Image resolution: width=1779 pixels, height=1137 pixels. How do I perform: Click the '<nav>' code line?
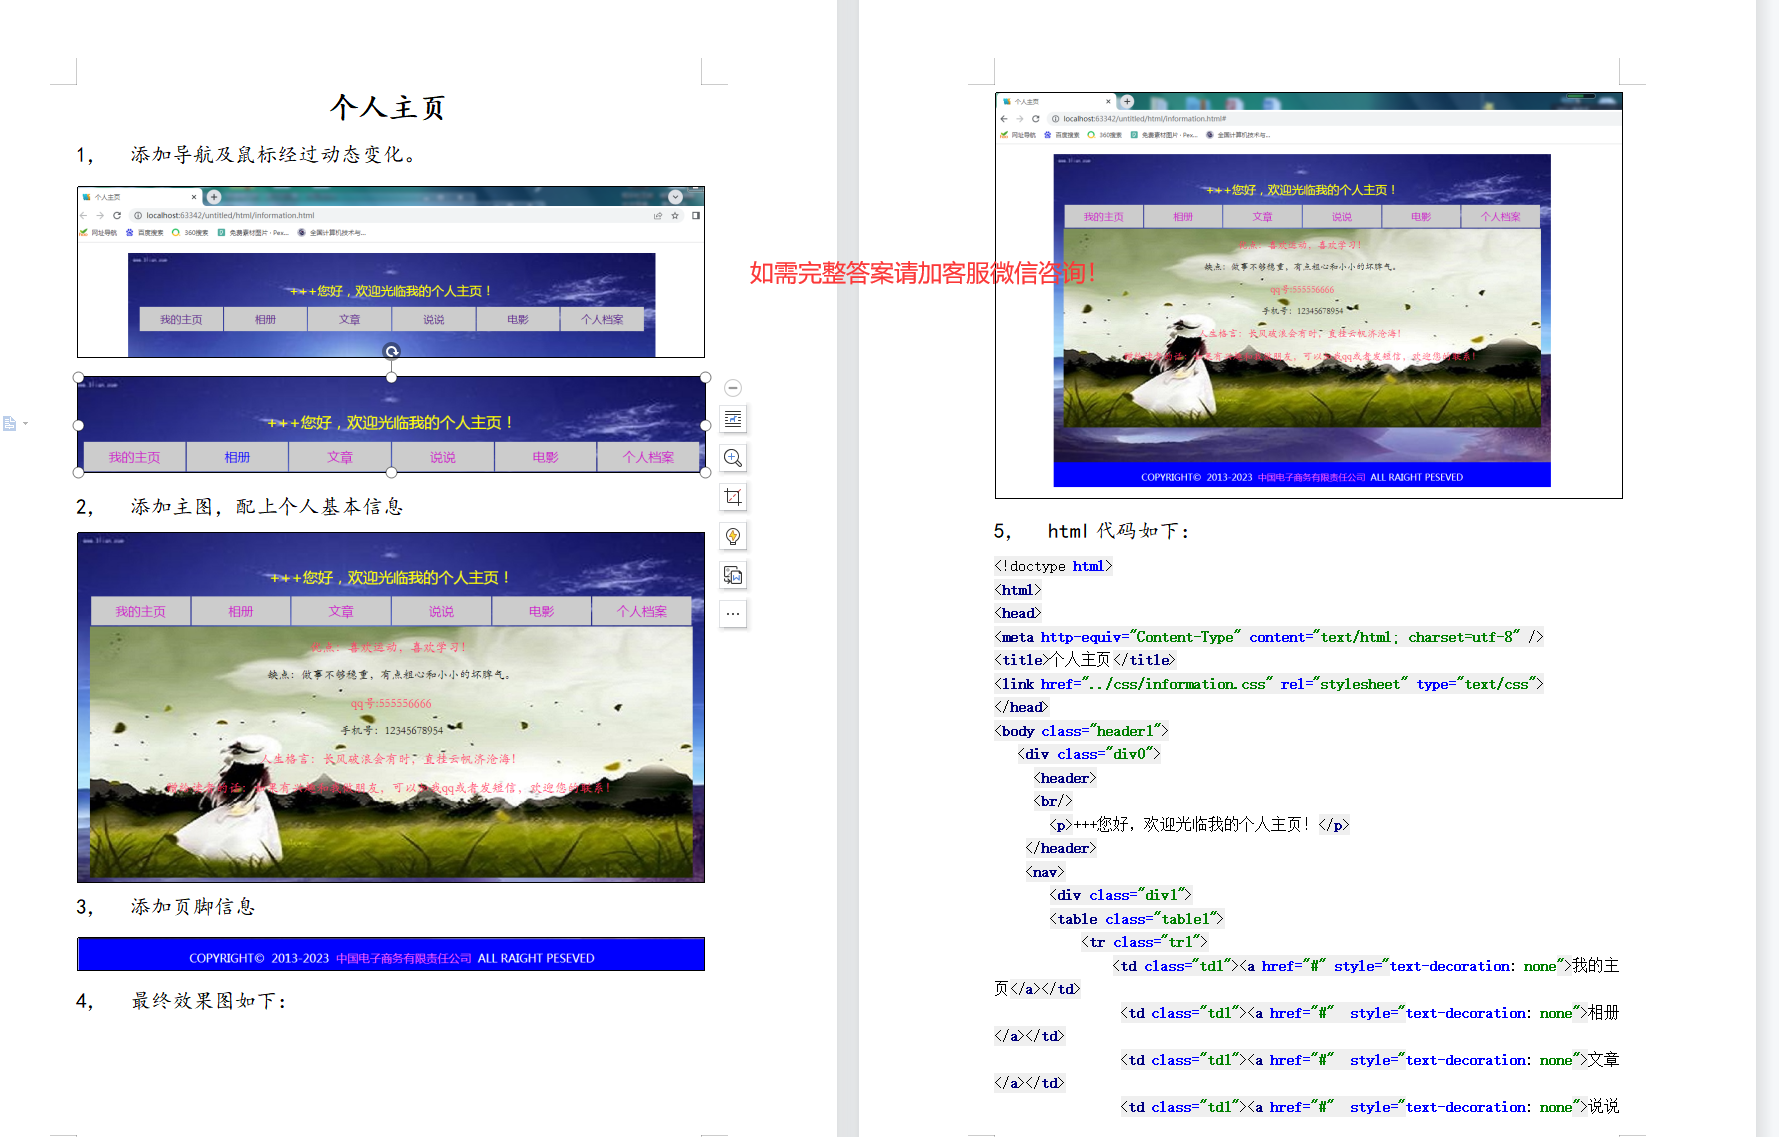click(1045, 872)
